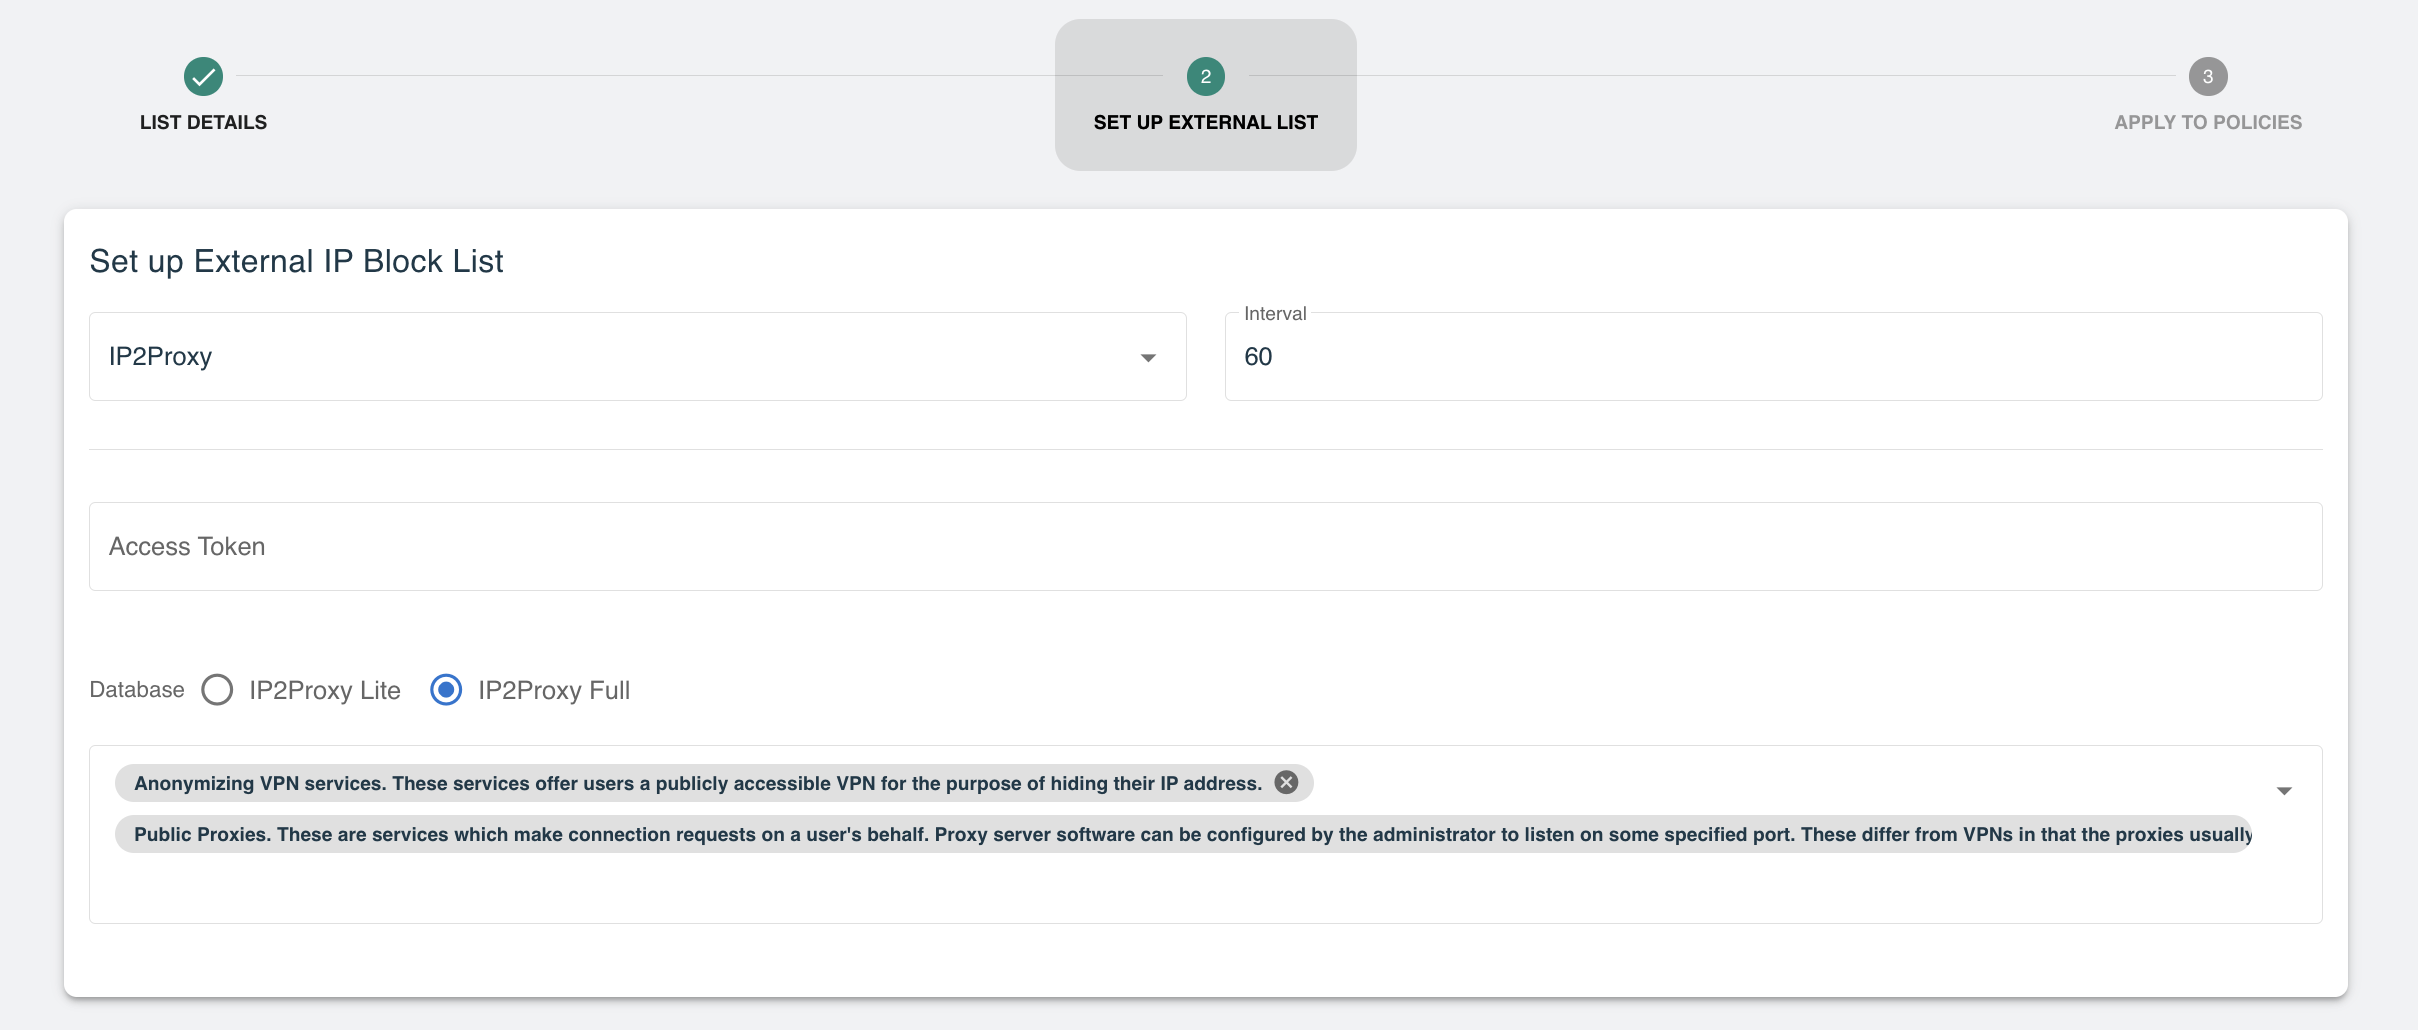Focus the Access Token field

pos(1205,547)
